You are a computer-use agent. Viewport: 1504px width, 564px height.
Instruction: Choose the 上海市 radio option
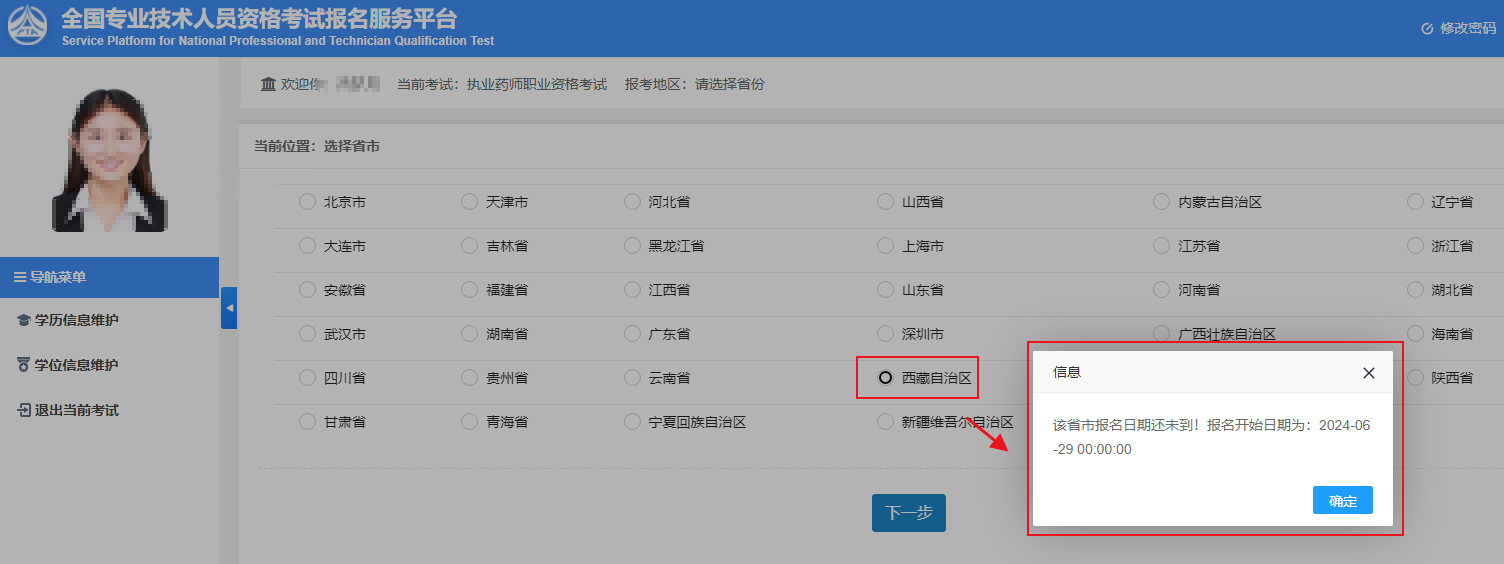pos(885,246)
